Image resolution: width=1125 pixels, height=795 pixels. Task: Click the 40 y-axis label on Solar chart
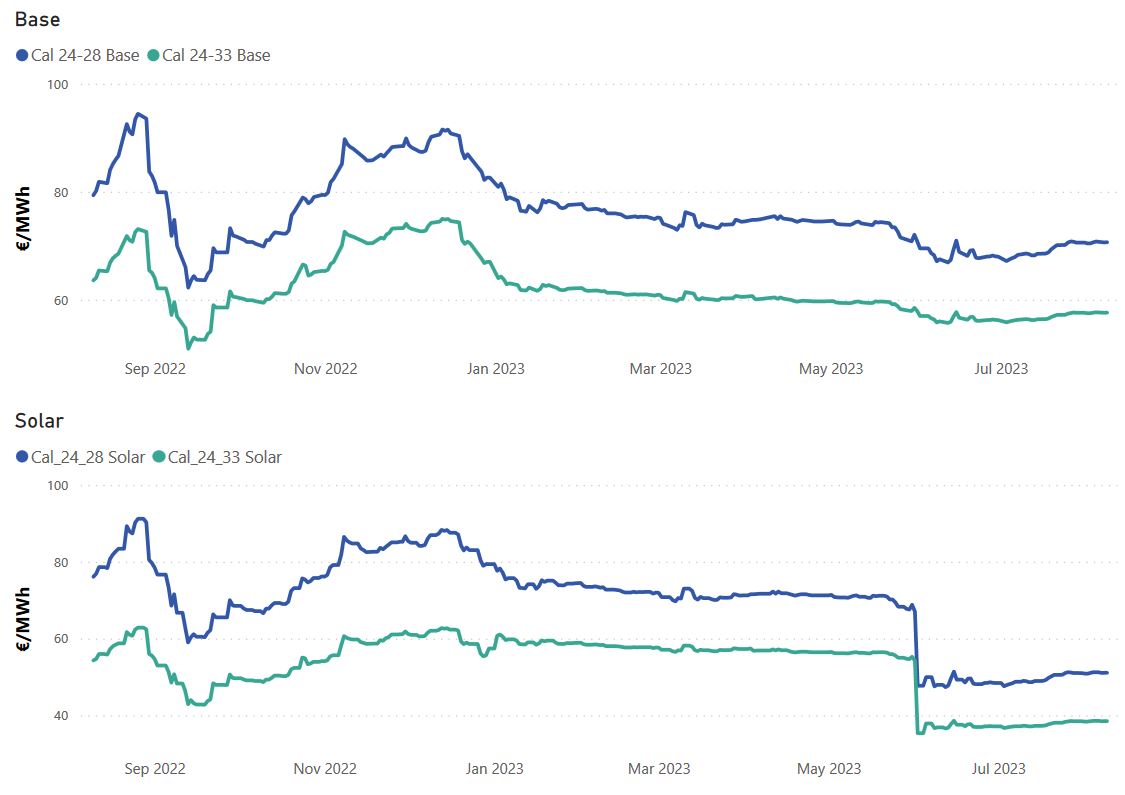(58, 716)
